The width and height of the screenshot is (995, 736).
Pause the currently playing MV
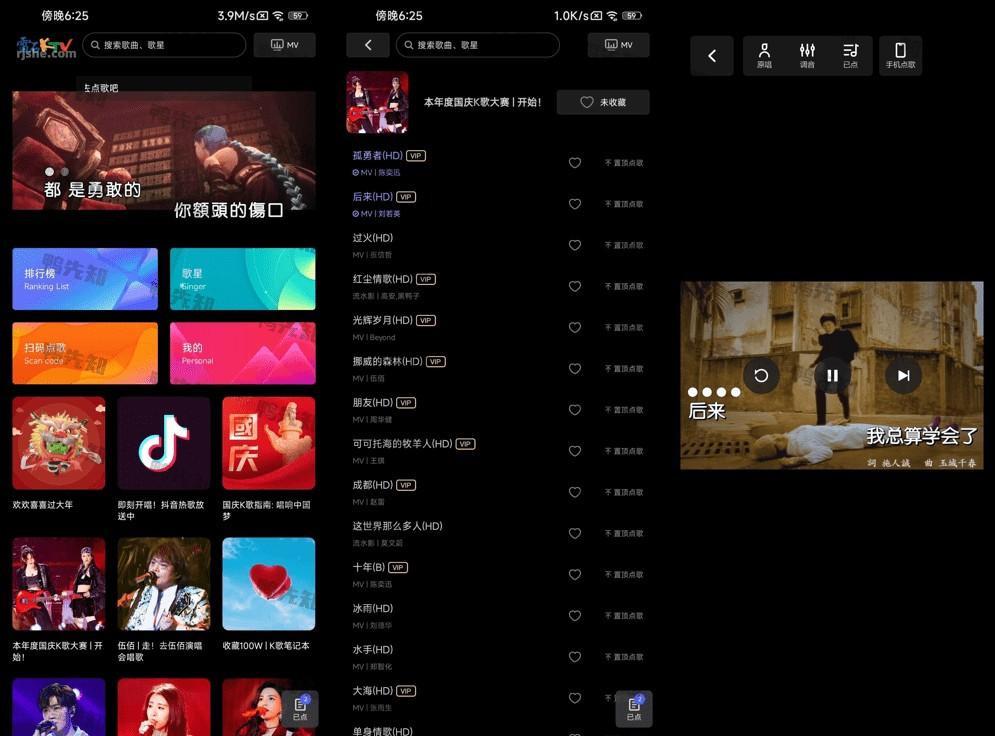pos(832,375)
